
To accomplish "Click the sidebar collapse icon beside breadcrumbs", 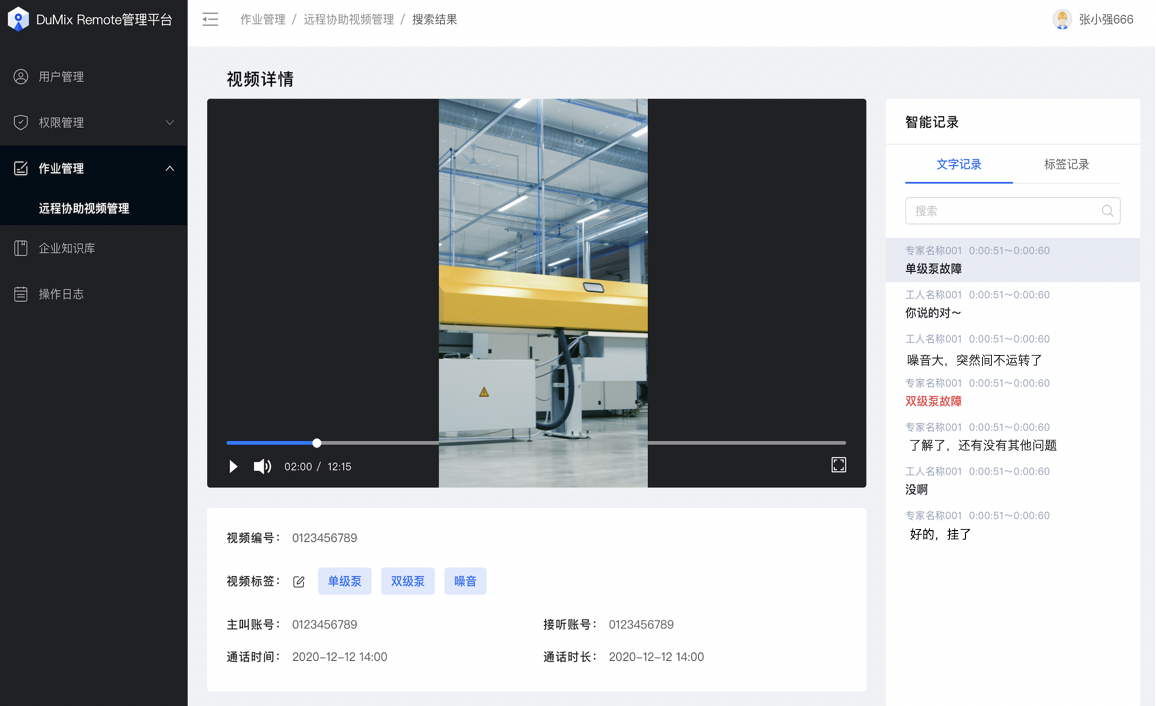I will (x=210, y=18).
